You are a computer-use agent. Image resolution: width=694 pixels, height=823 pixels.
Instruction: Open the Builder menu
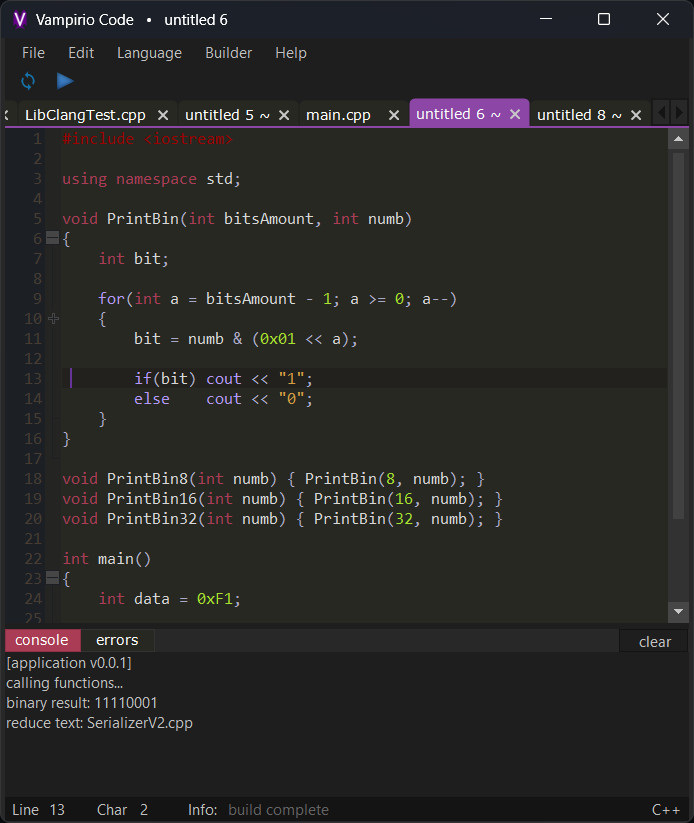pyautogui.click(x=228, y=53)
